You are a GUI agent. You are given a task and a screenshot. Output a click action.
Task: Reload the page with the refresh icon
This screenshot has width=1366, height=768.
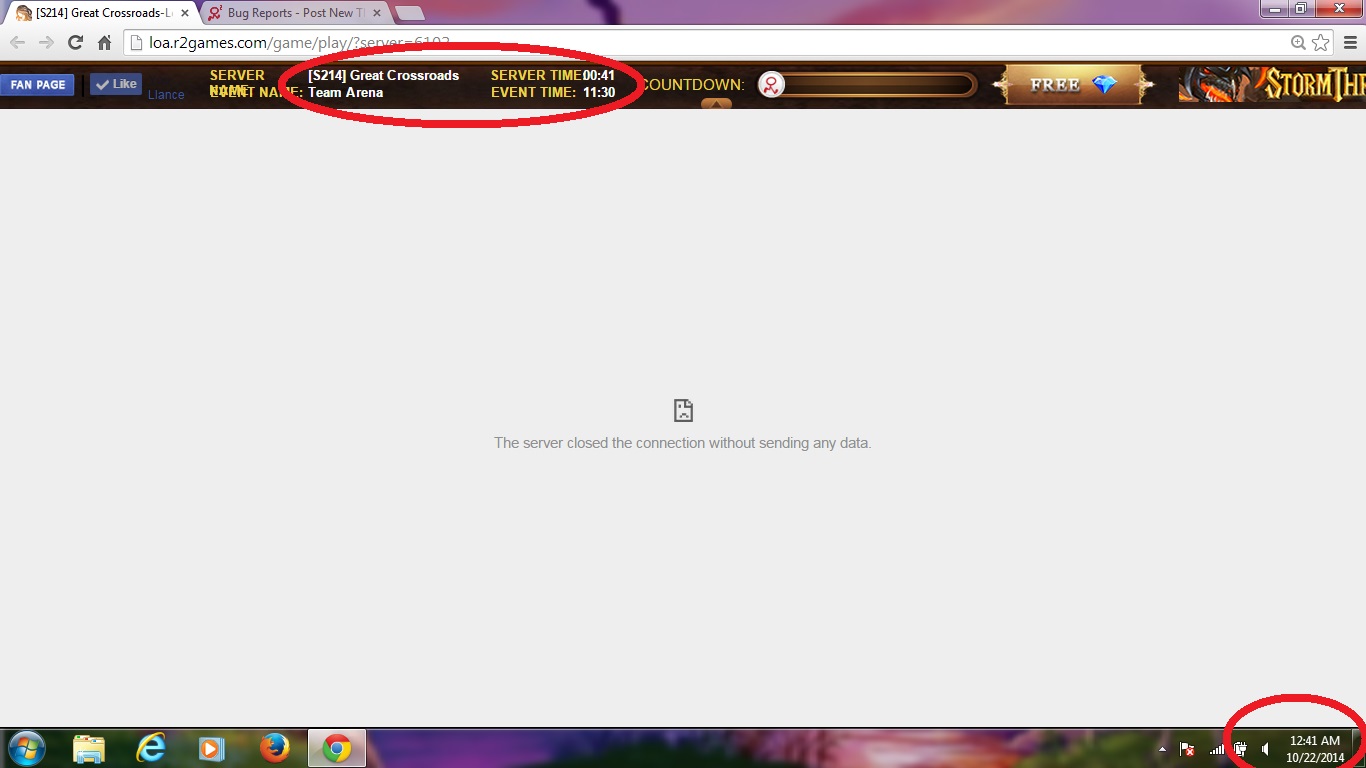pyautogui.click(x=75, y=42)
